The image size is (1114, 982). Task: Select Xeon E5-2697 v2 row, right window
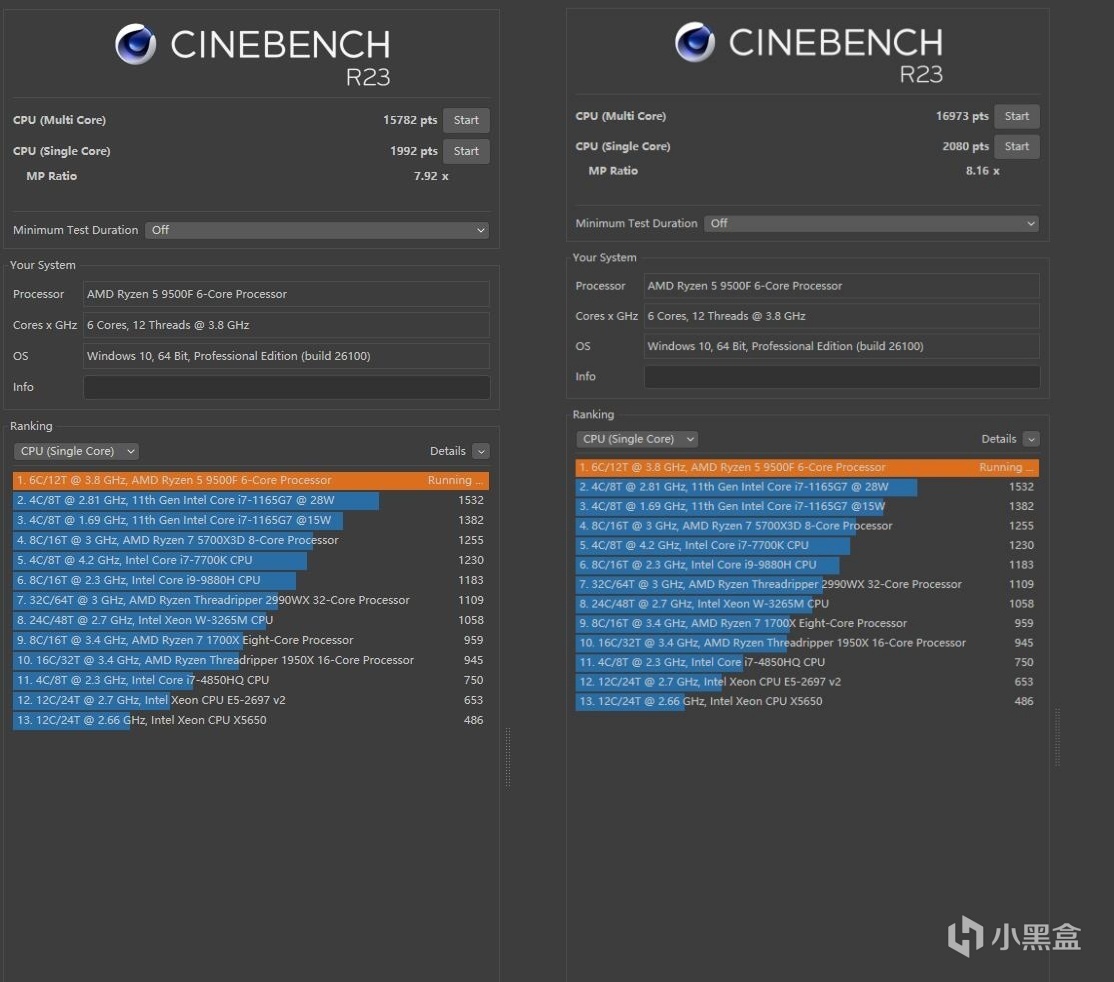coord(807,681)
